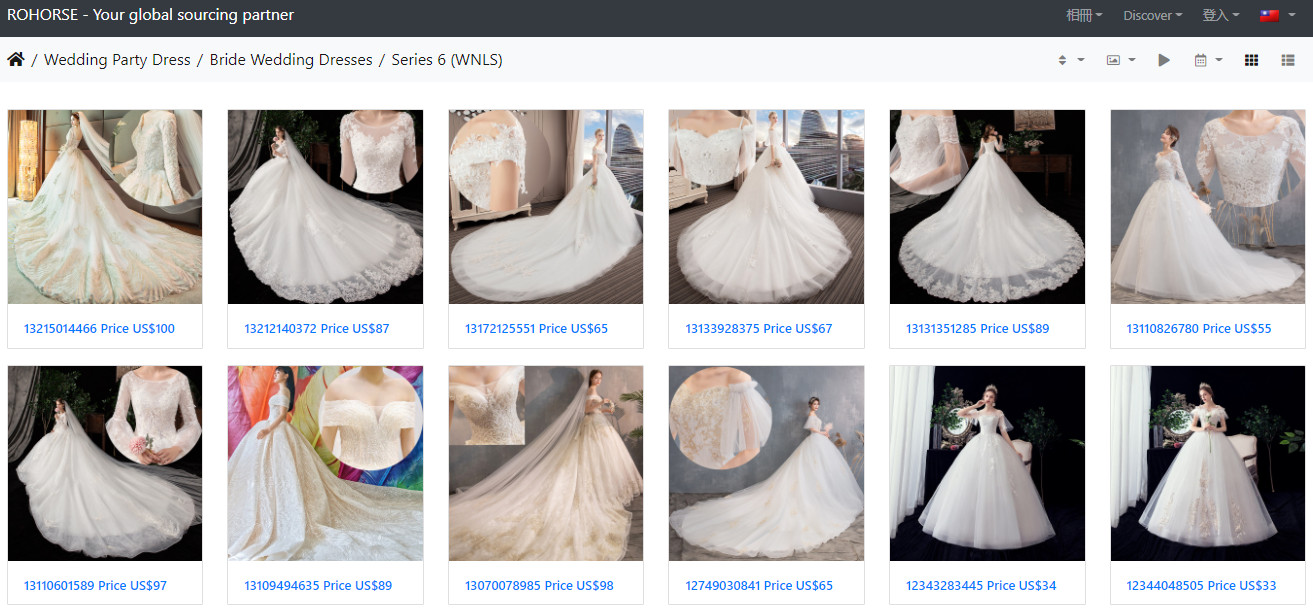Screen dimensions: 1313x613
Task: Switch to list view layout
Action: point(1288,60)
